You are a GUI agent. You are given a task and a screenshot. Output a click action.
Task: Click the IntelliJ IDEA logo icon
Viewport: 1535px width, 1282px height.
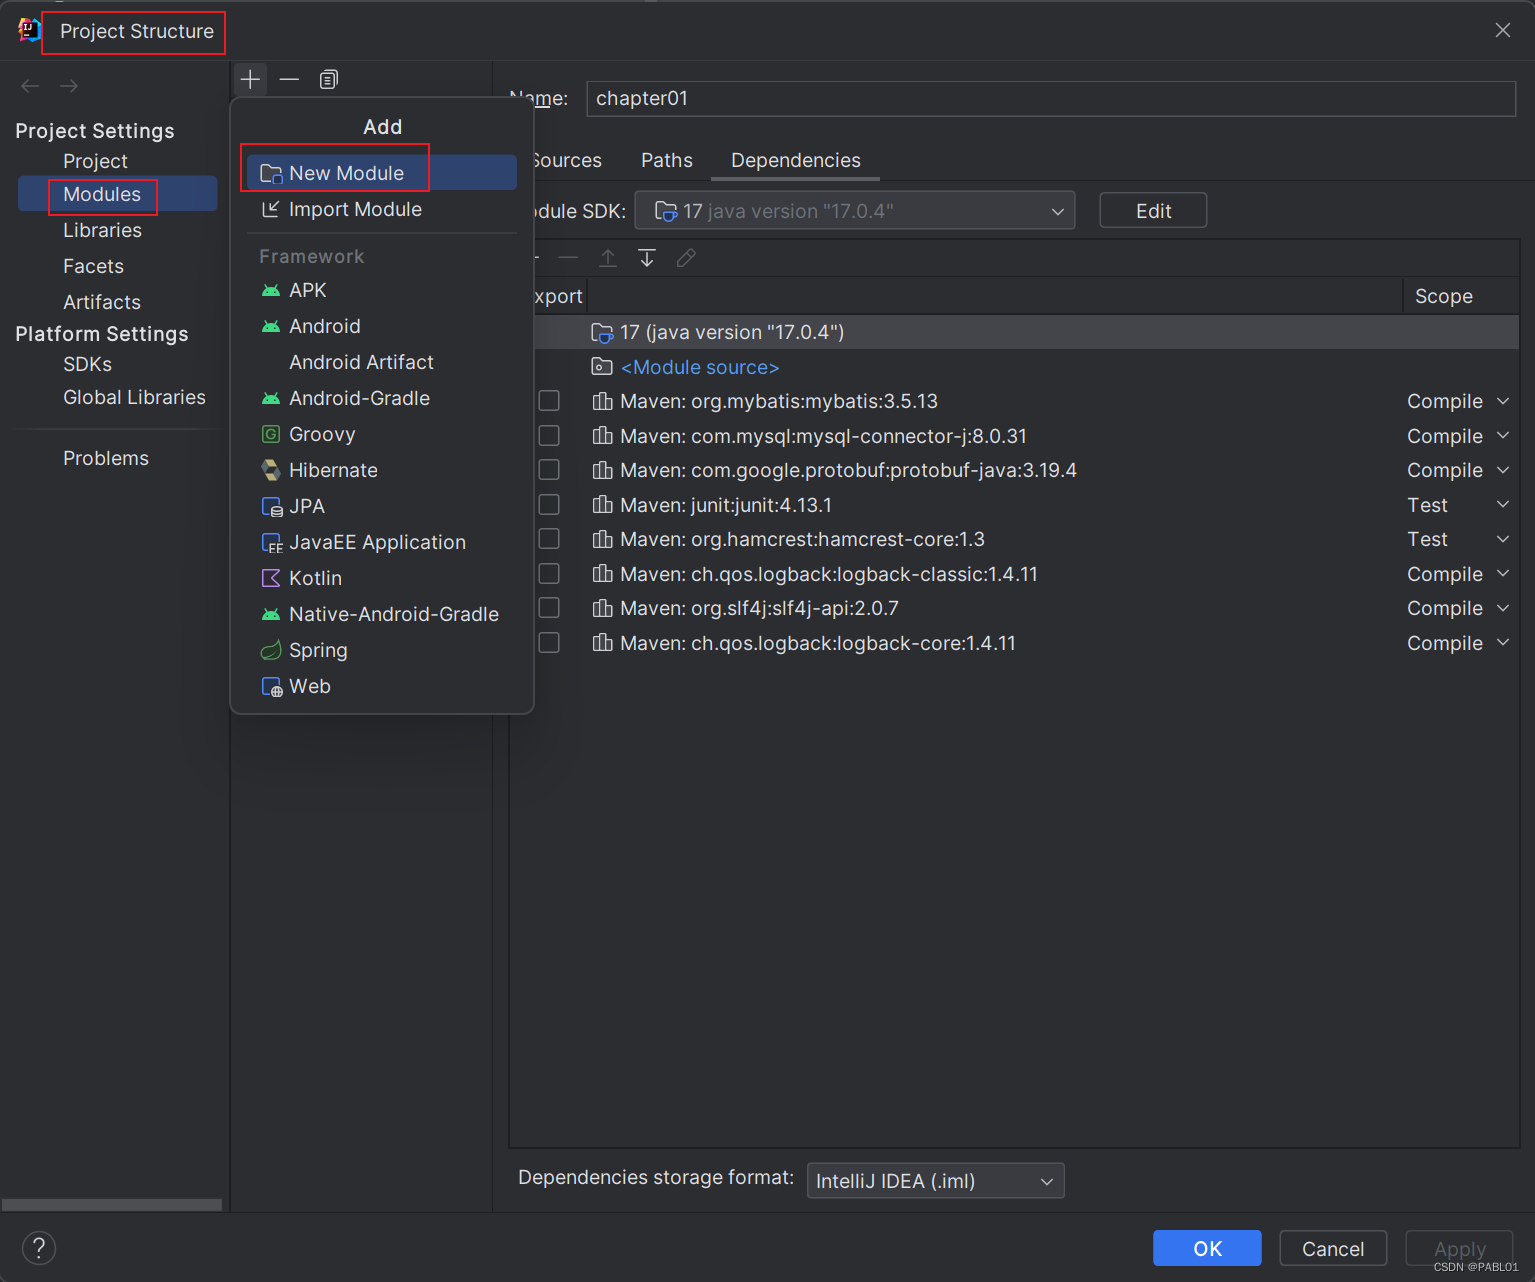pos(29,30)
